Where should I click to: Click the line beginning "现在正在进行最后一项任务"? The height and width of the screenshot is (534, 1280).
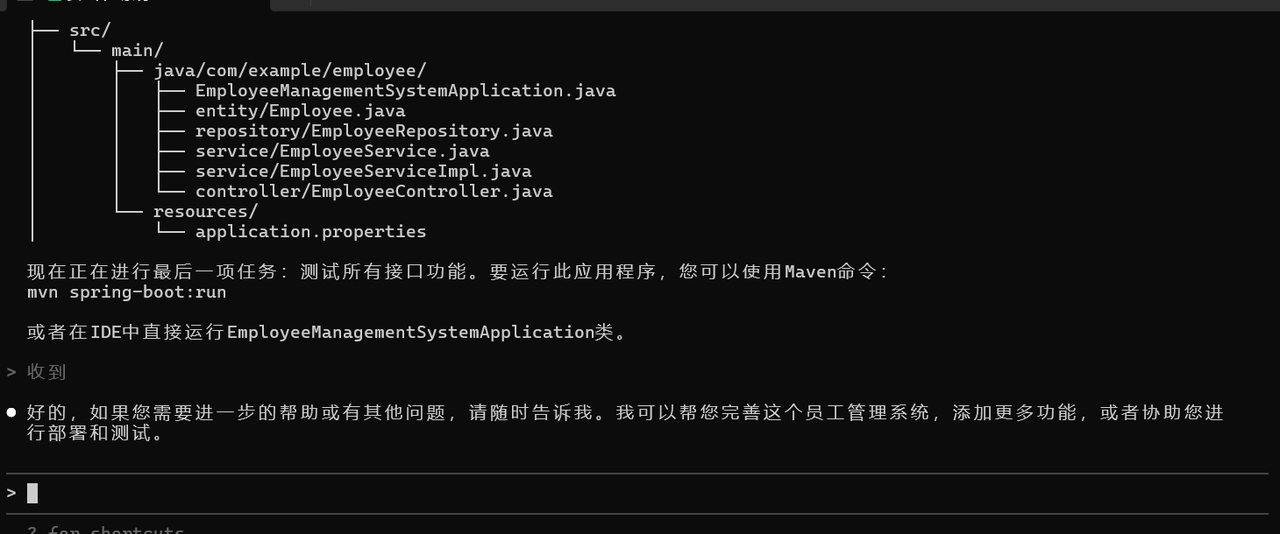458,272
